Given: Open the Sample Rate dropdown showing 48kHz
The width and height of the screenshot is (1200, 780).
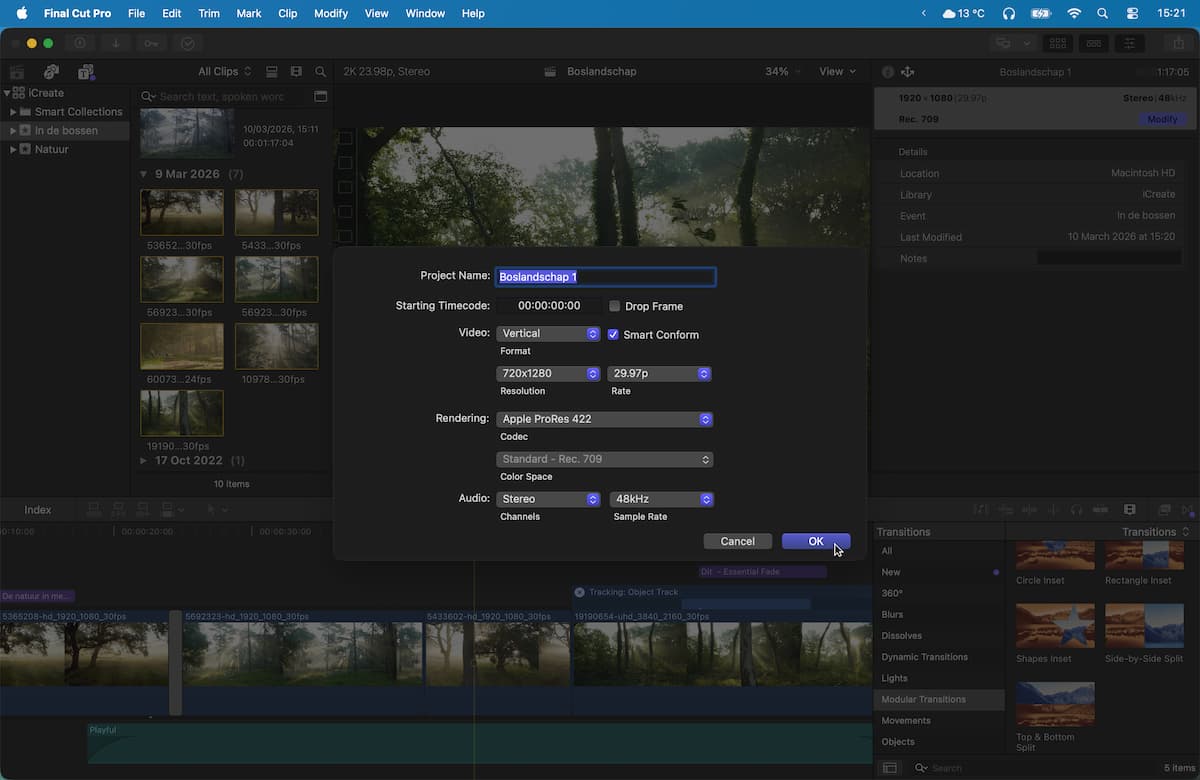Looking at the screenshot, I should point(661,499).
